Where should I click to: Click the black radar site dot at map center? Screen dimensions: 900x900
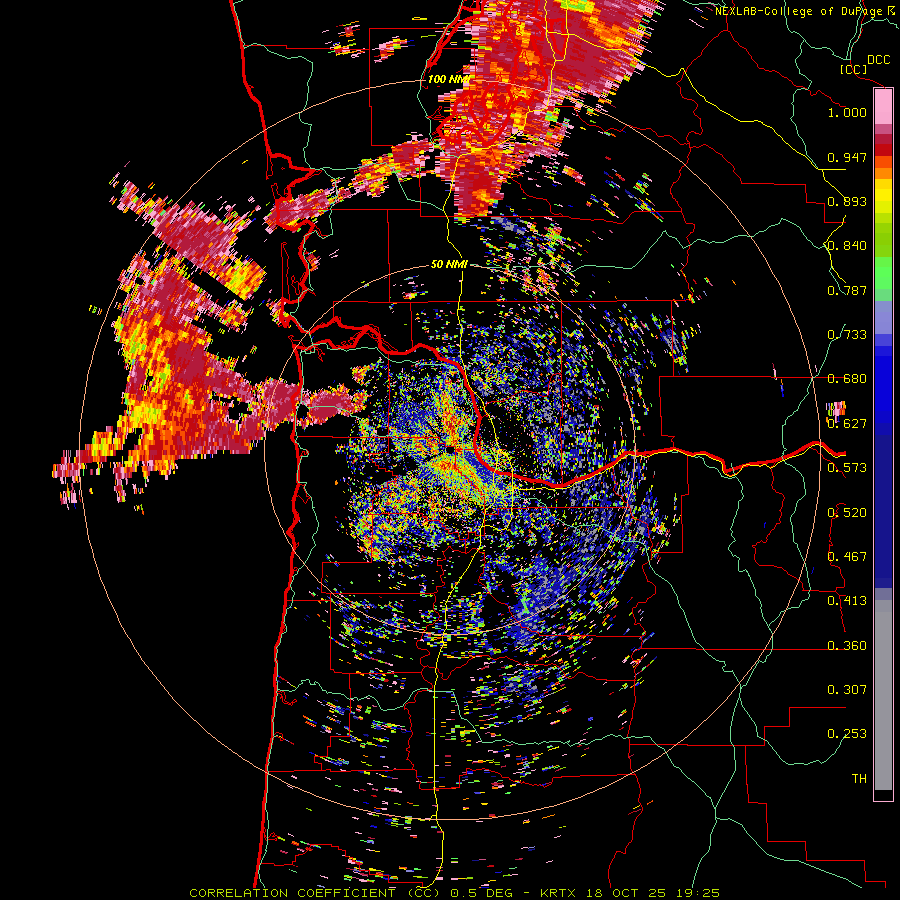(452, 449)
